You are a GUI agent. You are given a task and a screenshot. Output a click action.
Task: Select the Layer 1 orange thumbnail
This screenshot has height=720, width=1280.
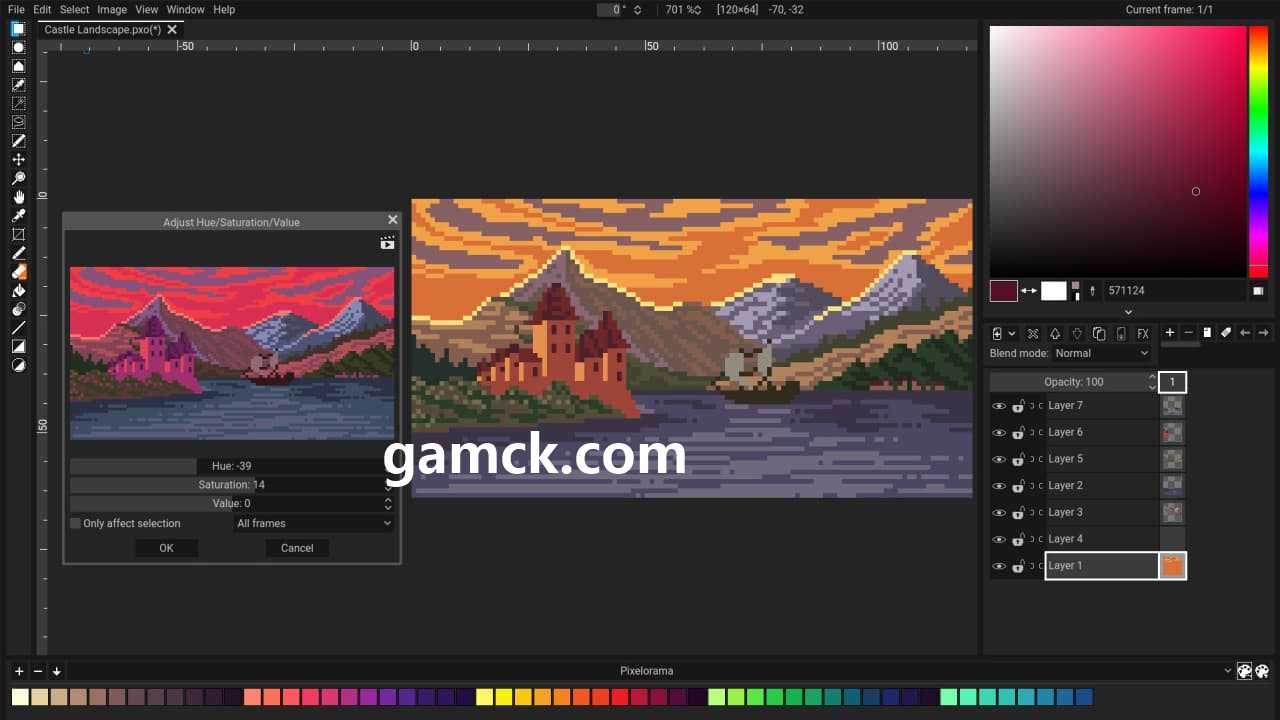pos(1172,566)
